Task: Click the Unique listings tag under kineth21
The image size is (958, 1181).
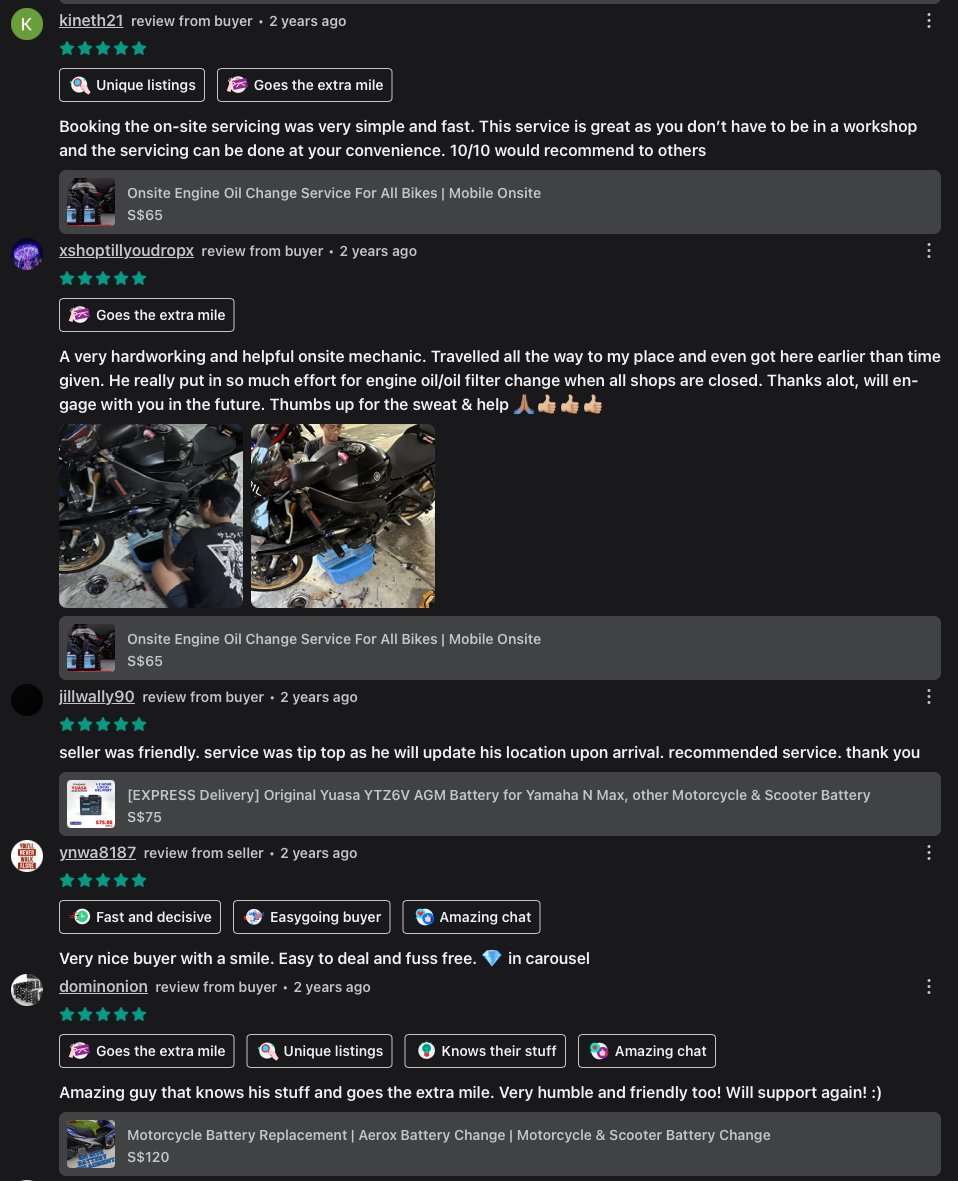Action: [132, 85]
